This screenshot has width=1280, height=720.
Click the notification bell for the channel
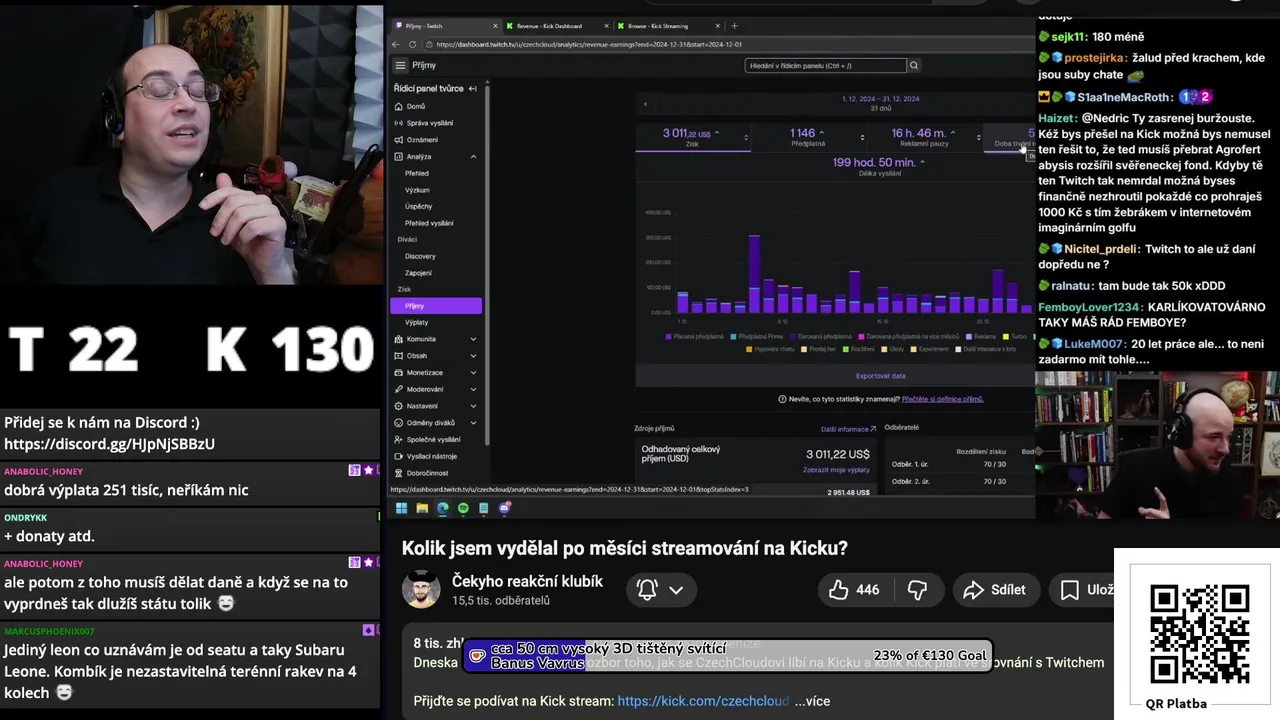tap(647, 590)
